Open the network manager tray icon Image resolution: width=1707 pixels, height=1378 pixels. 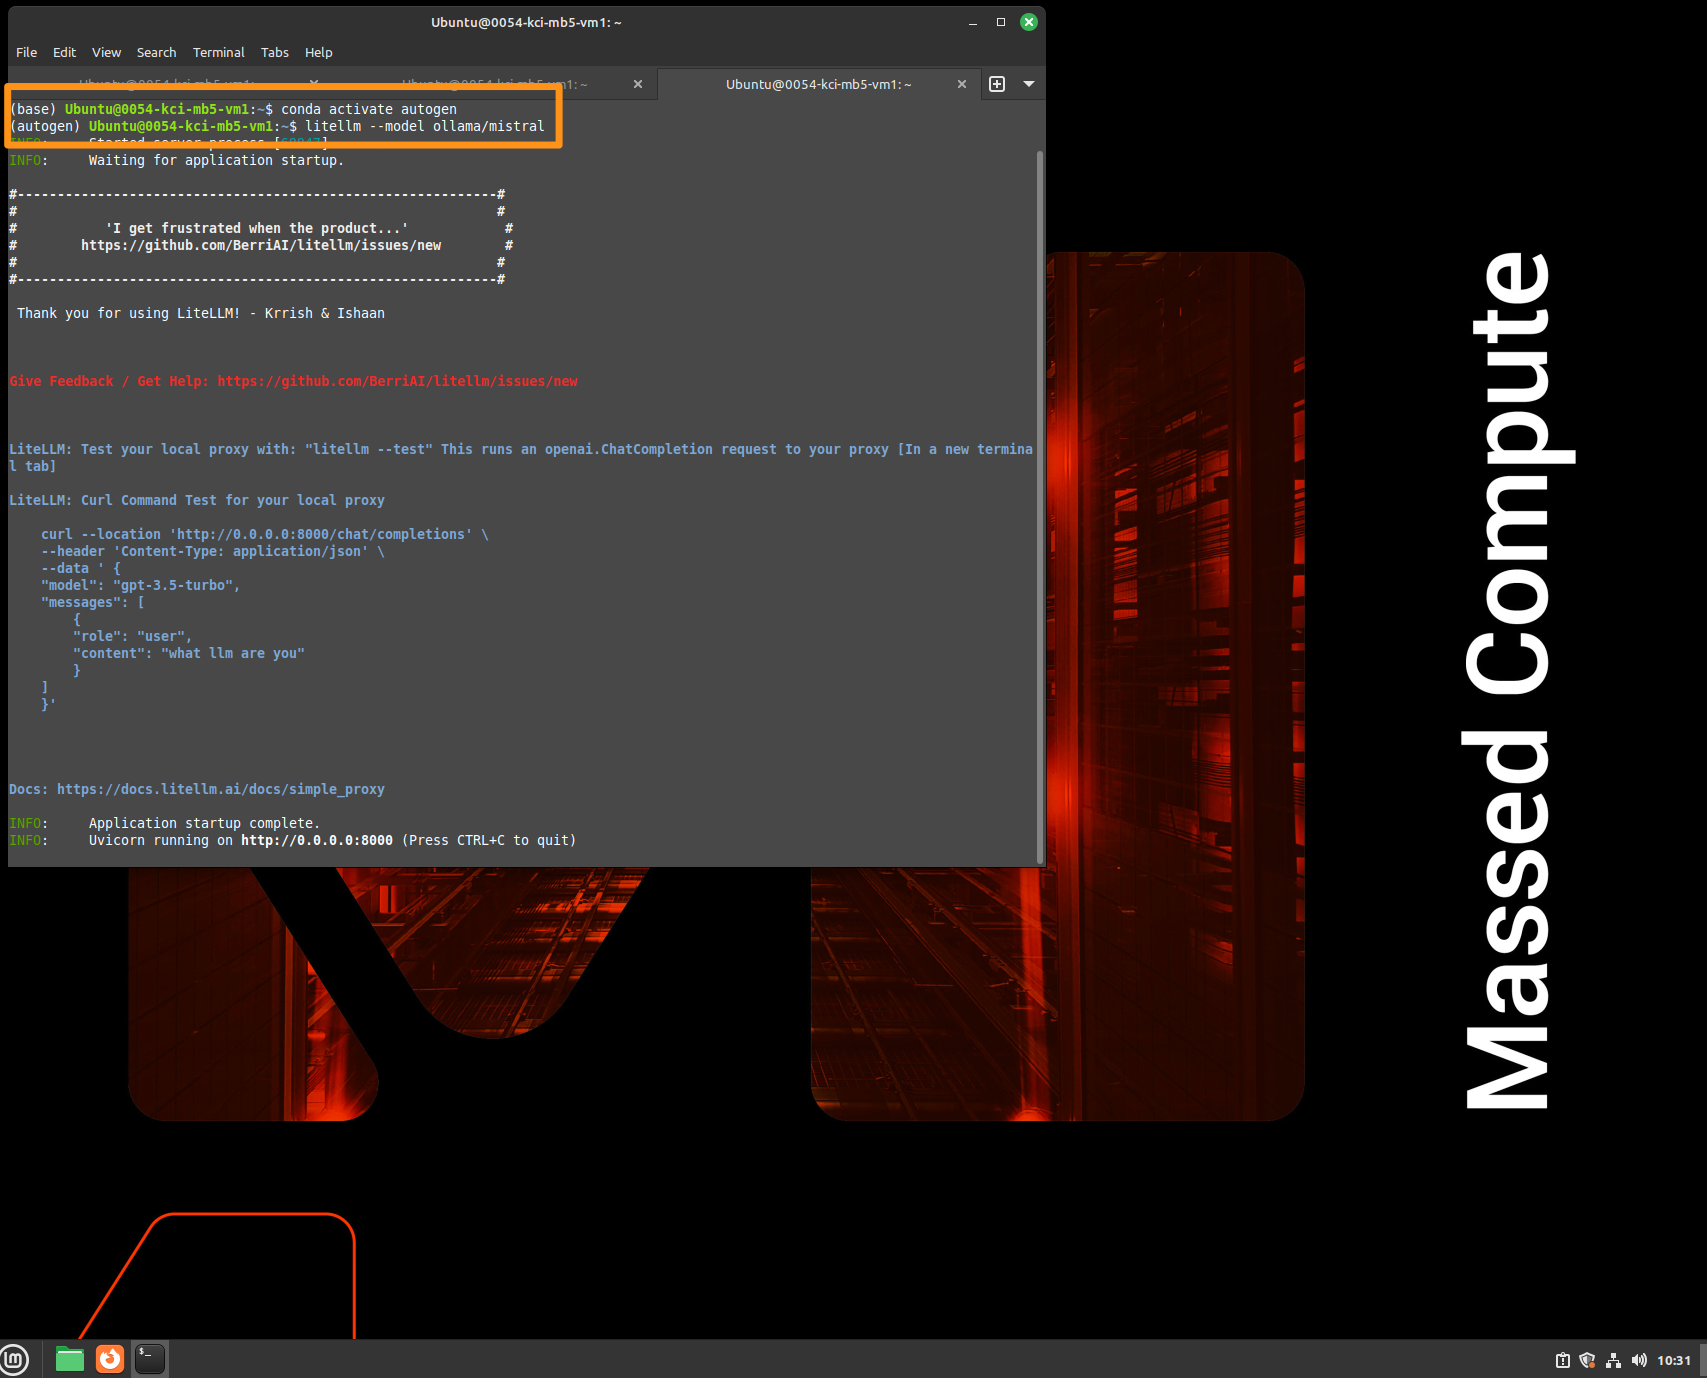(1613, 1360)
